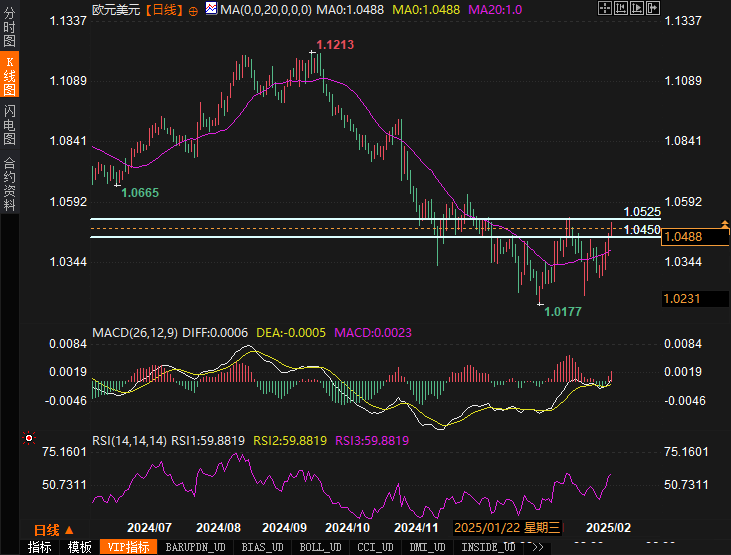Click the circled plus icon beside 日线
The height and width of the screenshot is (555, 731).
pos(193,9)
